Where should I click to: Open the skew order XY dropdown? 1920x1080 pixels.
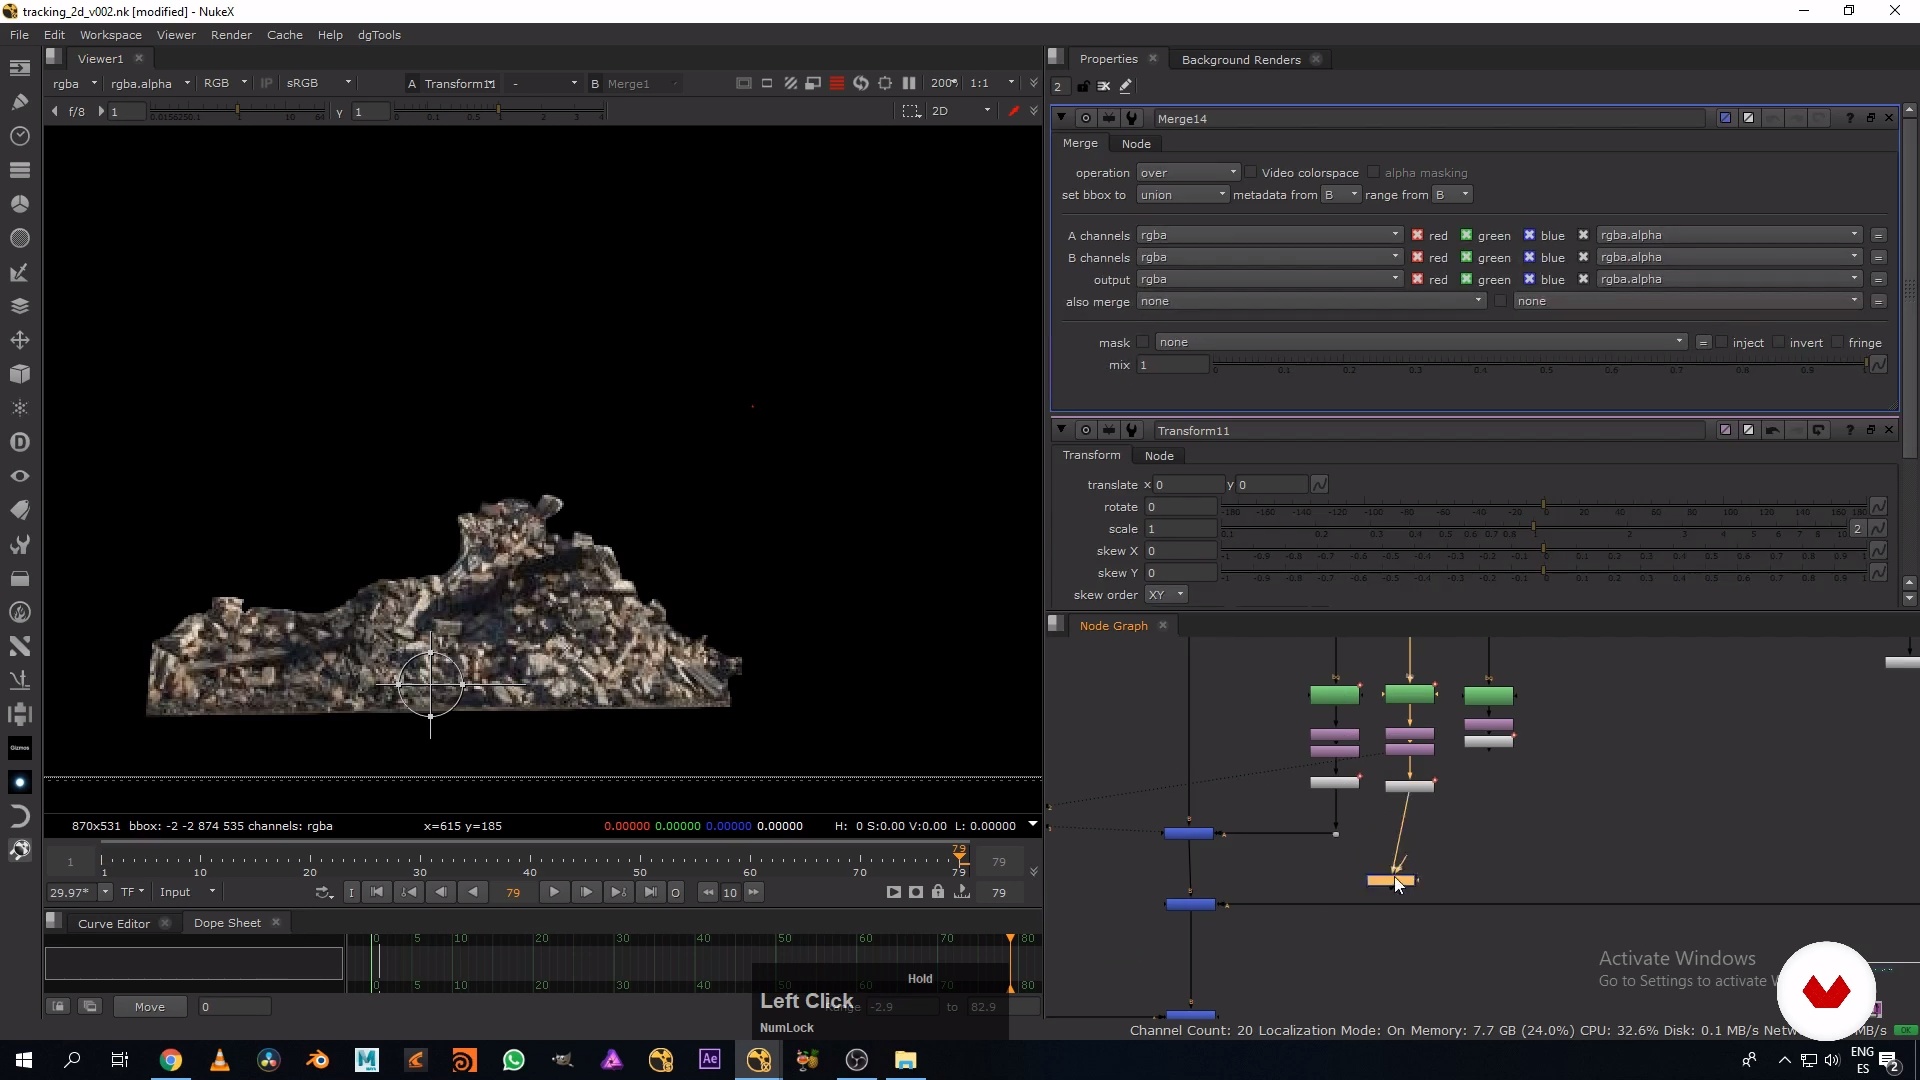(x=1166, y=595)
